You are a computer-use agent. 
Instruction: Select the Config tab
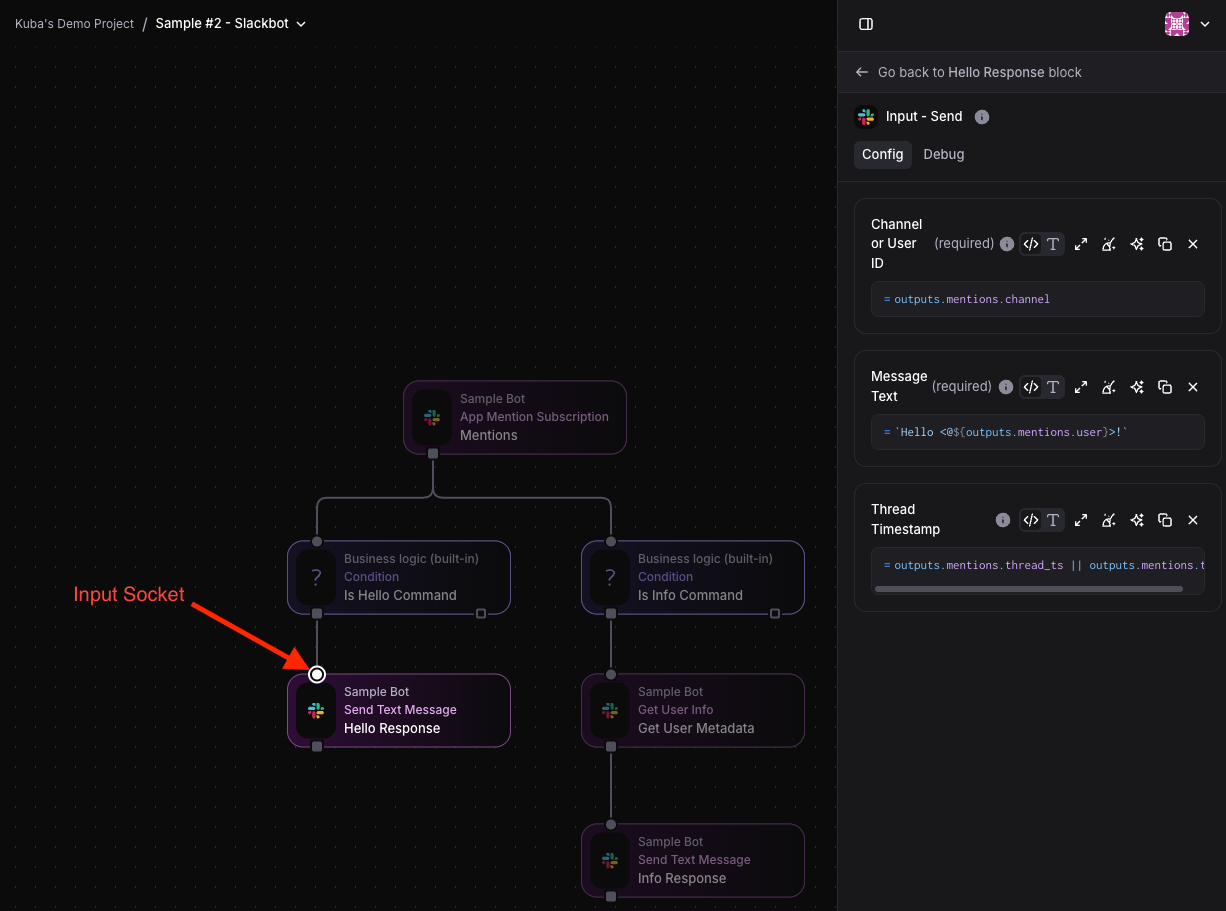882,154
